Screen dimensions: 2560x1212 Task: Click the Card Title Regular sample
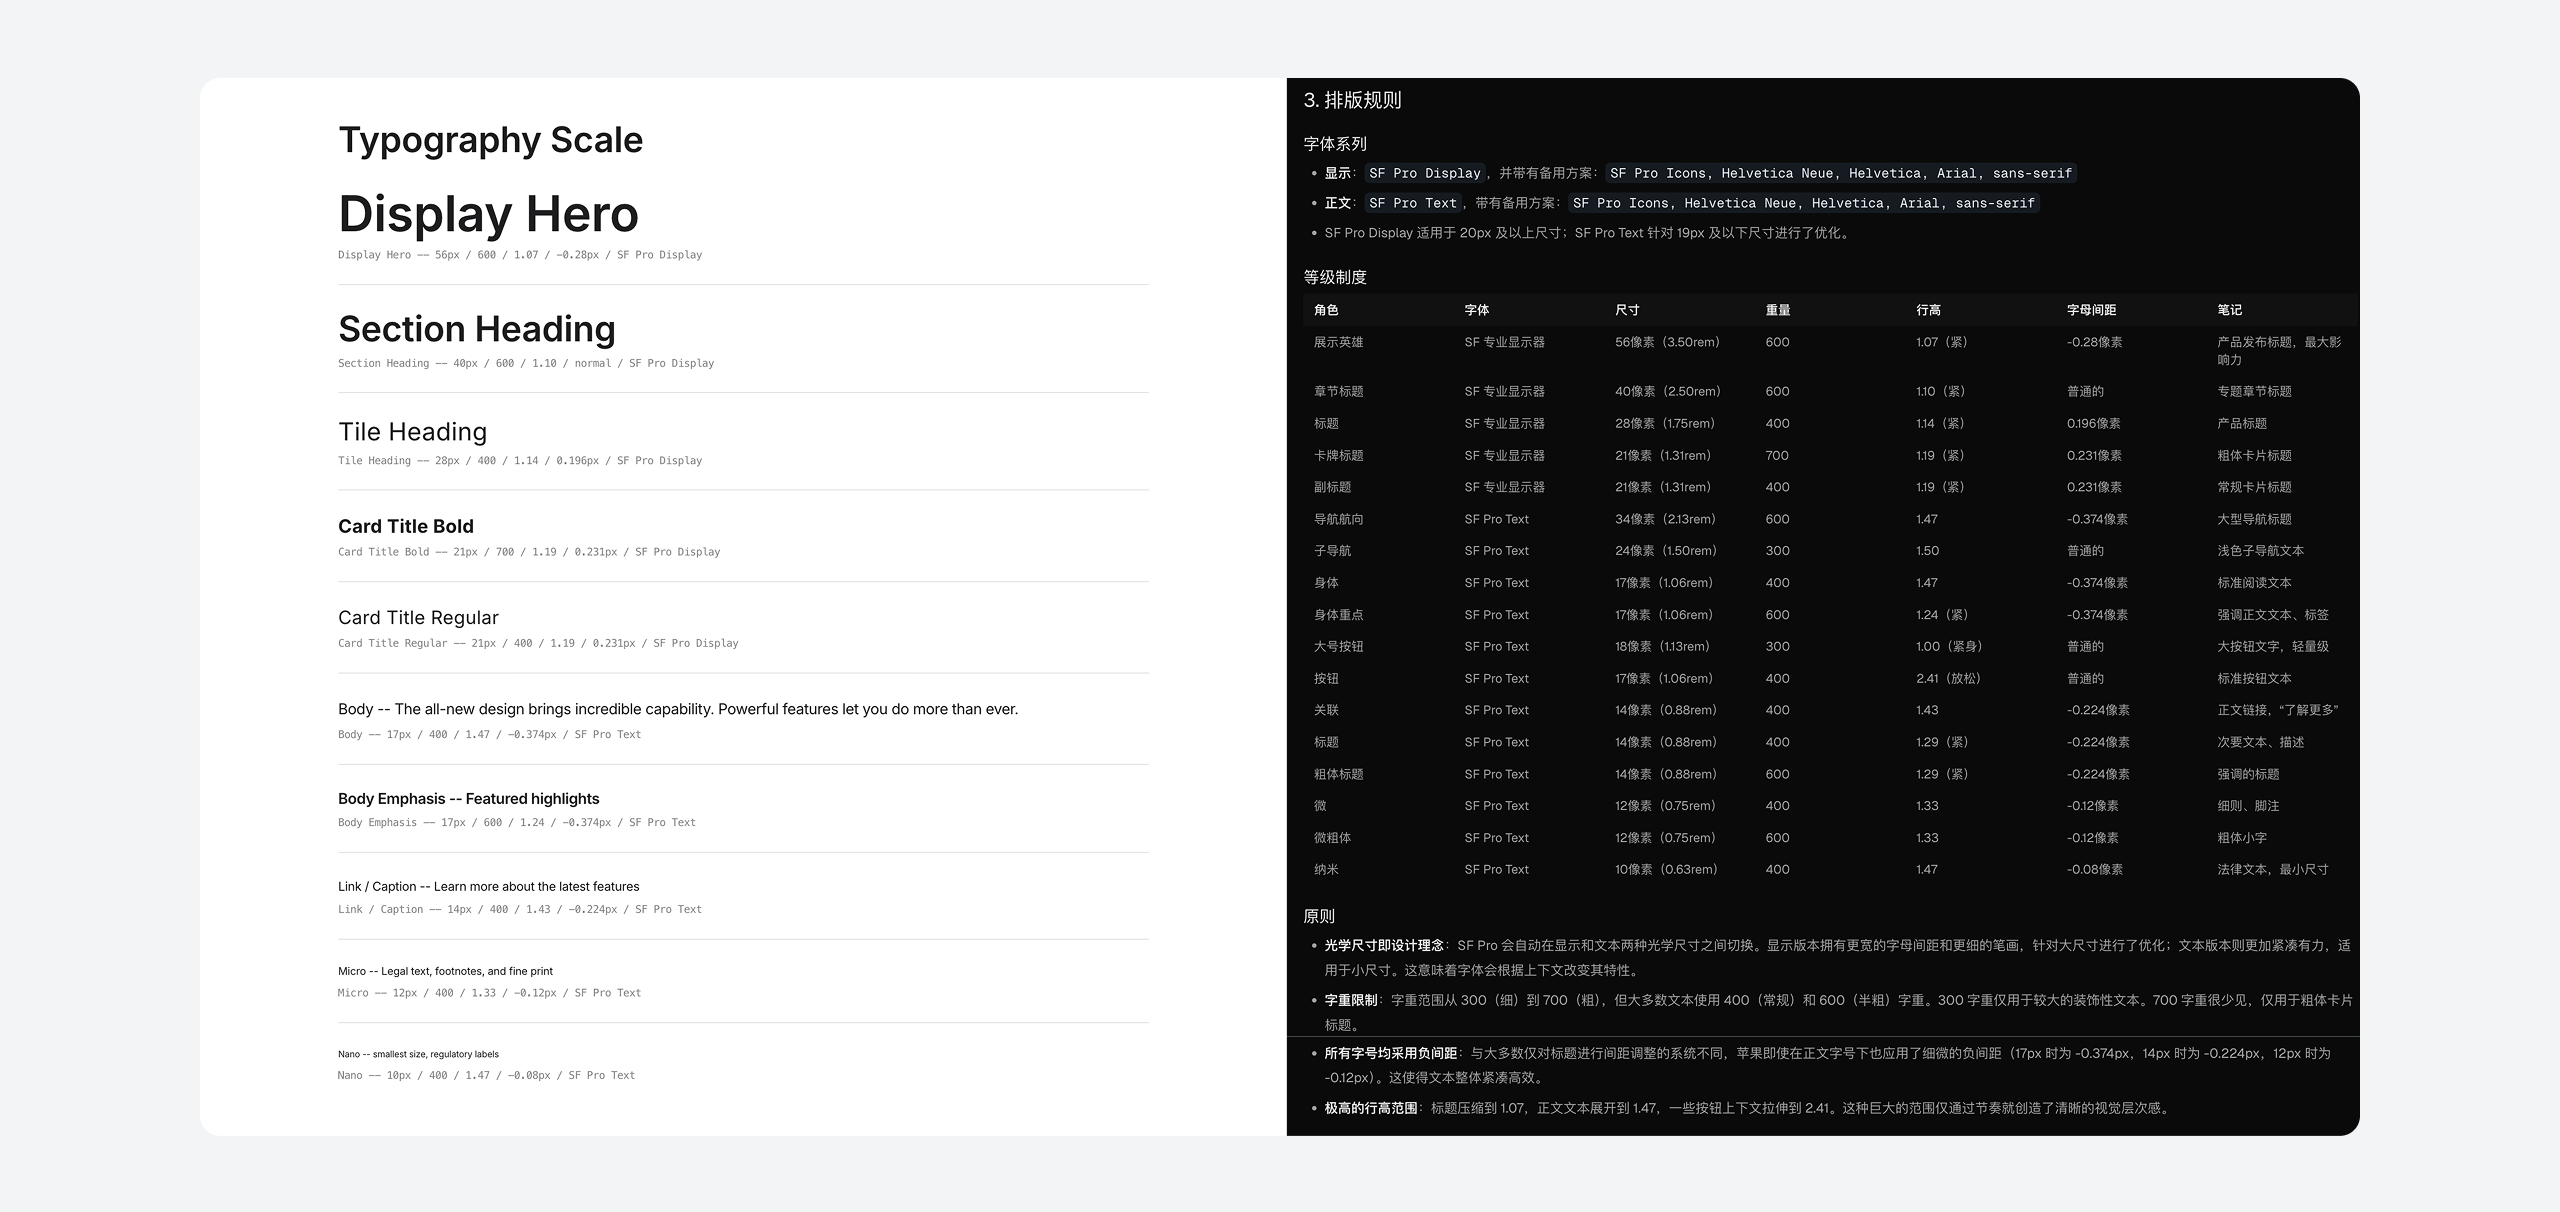coord(418,618)
